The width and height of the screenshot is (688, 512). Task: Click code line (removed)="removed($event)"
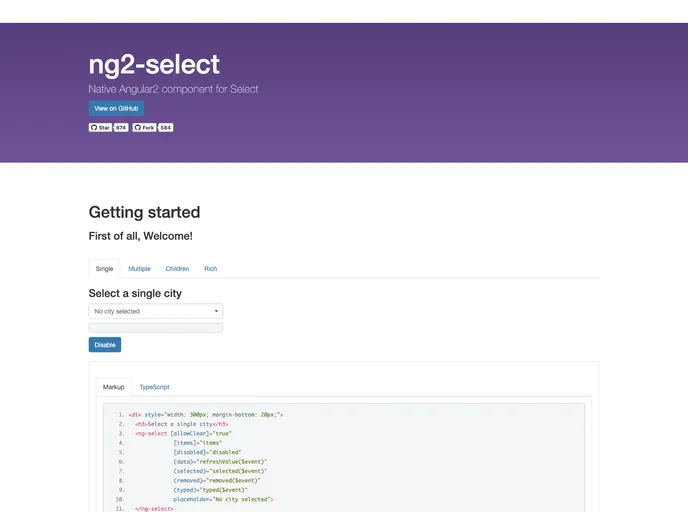217,480
